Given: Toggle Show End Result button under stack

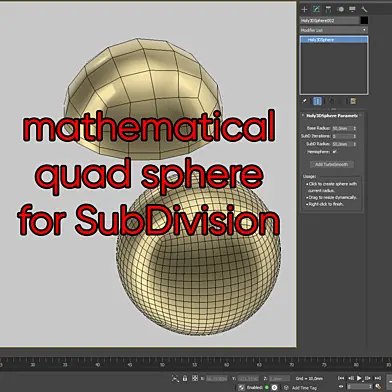Looking at the screenshot, I should (x=317, y=101).
